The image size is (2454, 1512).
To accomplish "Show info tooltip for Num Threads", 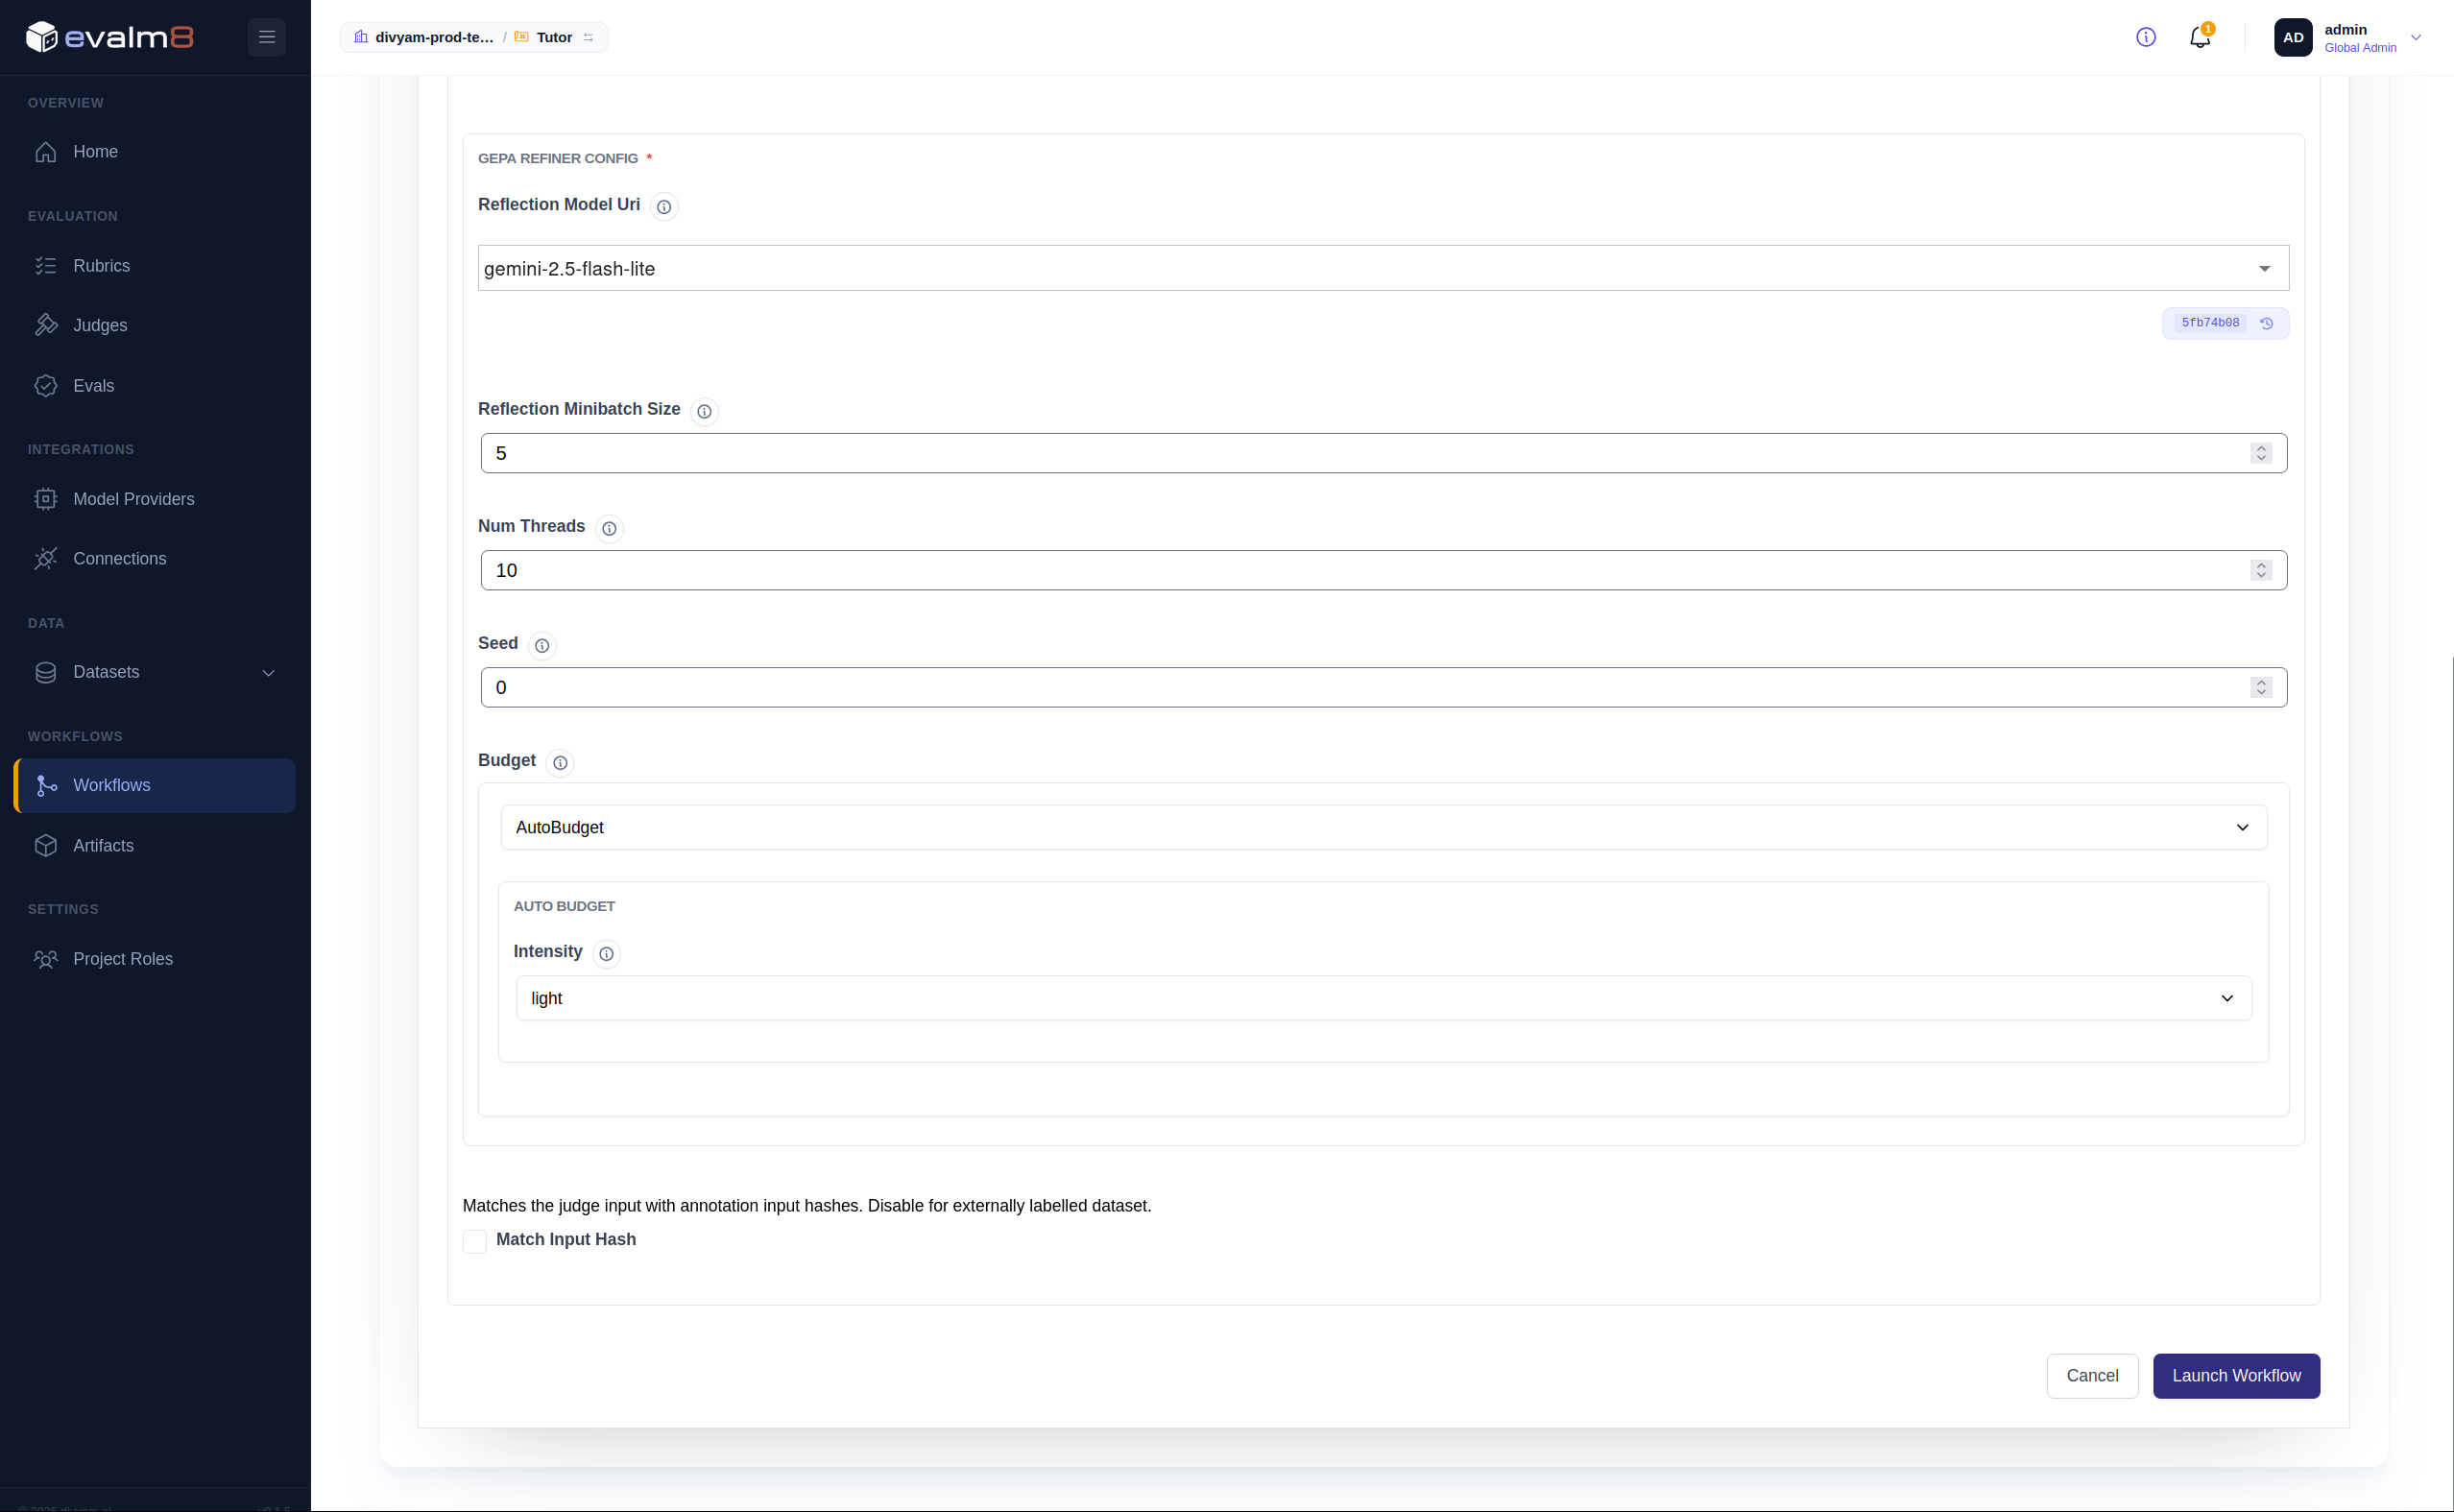I will 609,528.
